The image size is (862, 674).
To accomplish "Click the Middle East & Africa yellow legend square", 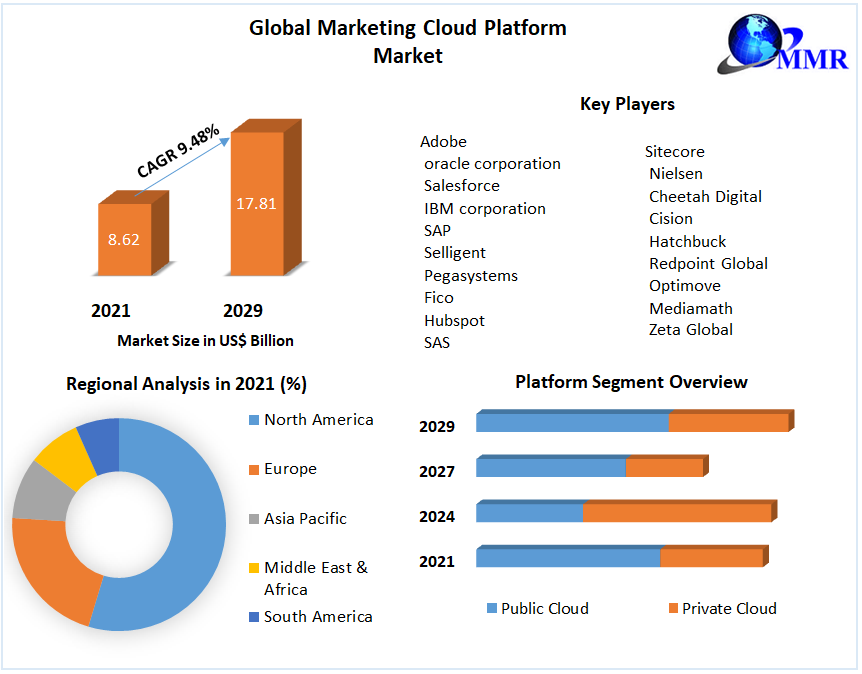I will click(x=254, y=568).
